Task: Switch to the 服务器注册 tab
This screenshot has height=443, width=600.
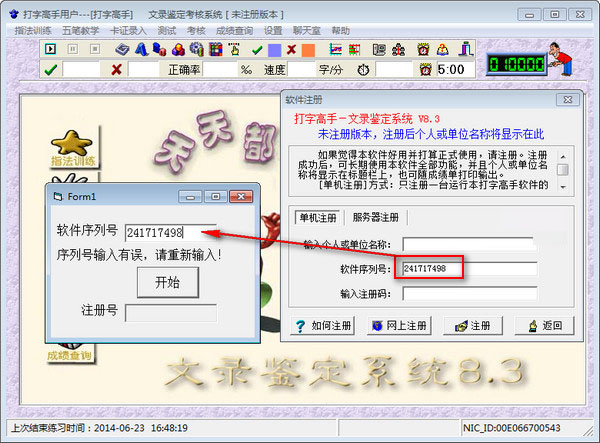Action: (375, 217)
